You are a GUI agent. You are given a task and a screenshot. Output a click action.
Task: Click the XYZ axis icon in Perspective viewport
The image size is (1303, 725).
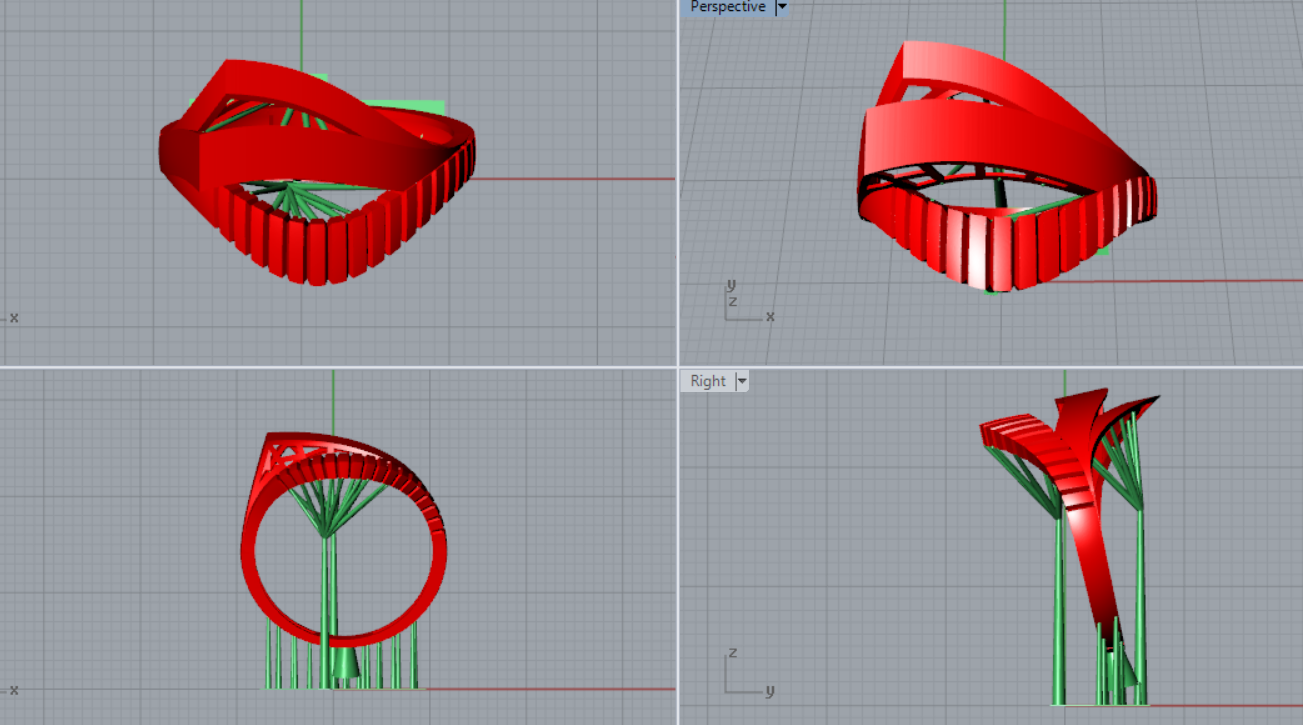742,303
